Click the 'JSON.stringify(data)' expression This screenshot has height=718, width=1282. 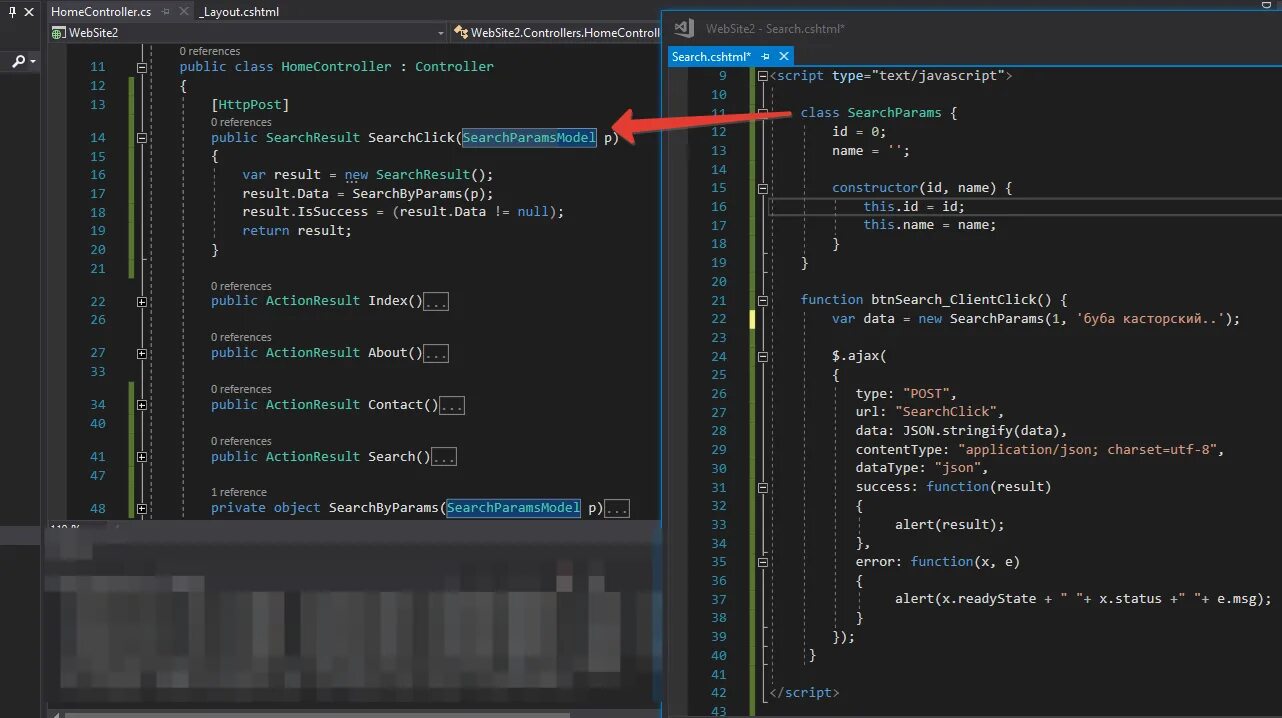pos(981,431)
